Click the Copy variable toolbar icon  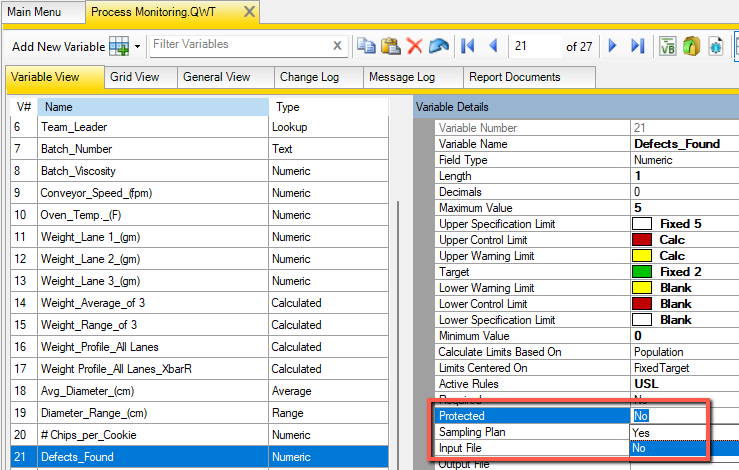366,46
